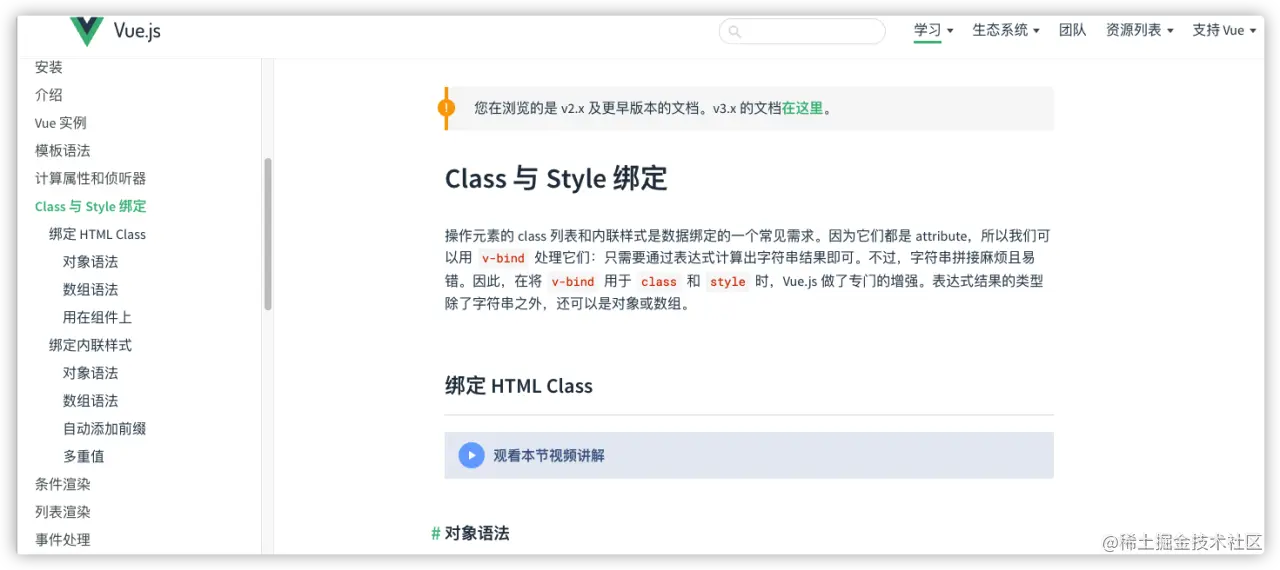Image resolution: width=1280 pixels, height=570 pixels.
Task: Jump to 用在组件上 in sidebar
Action: (98, 317)
